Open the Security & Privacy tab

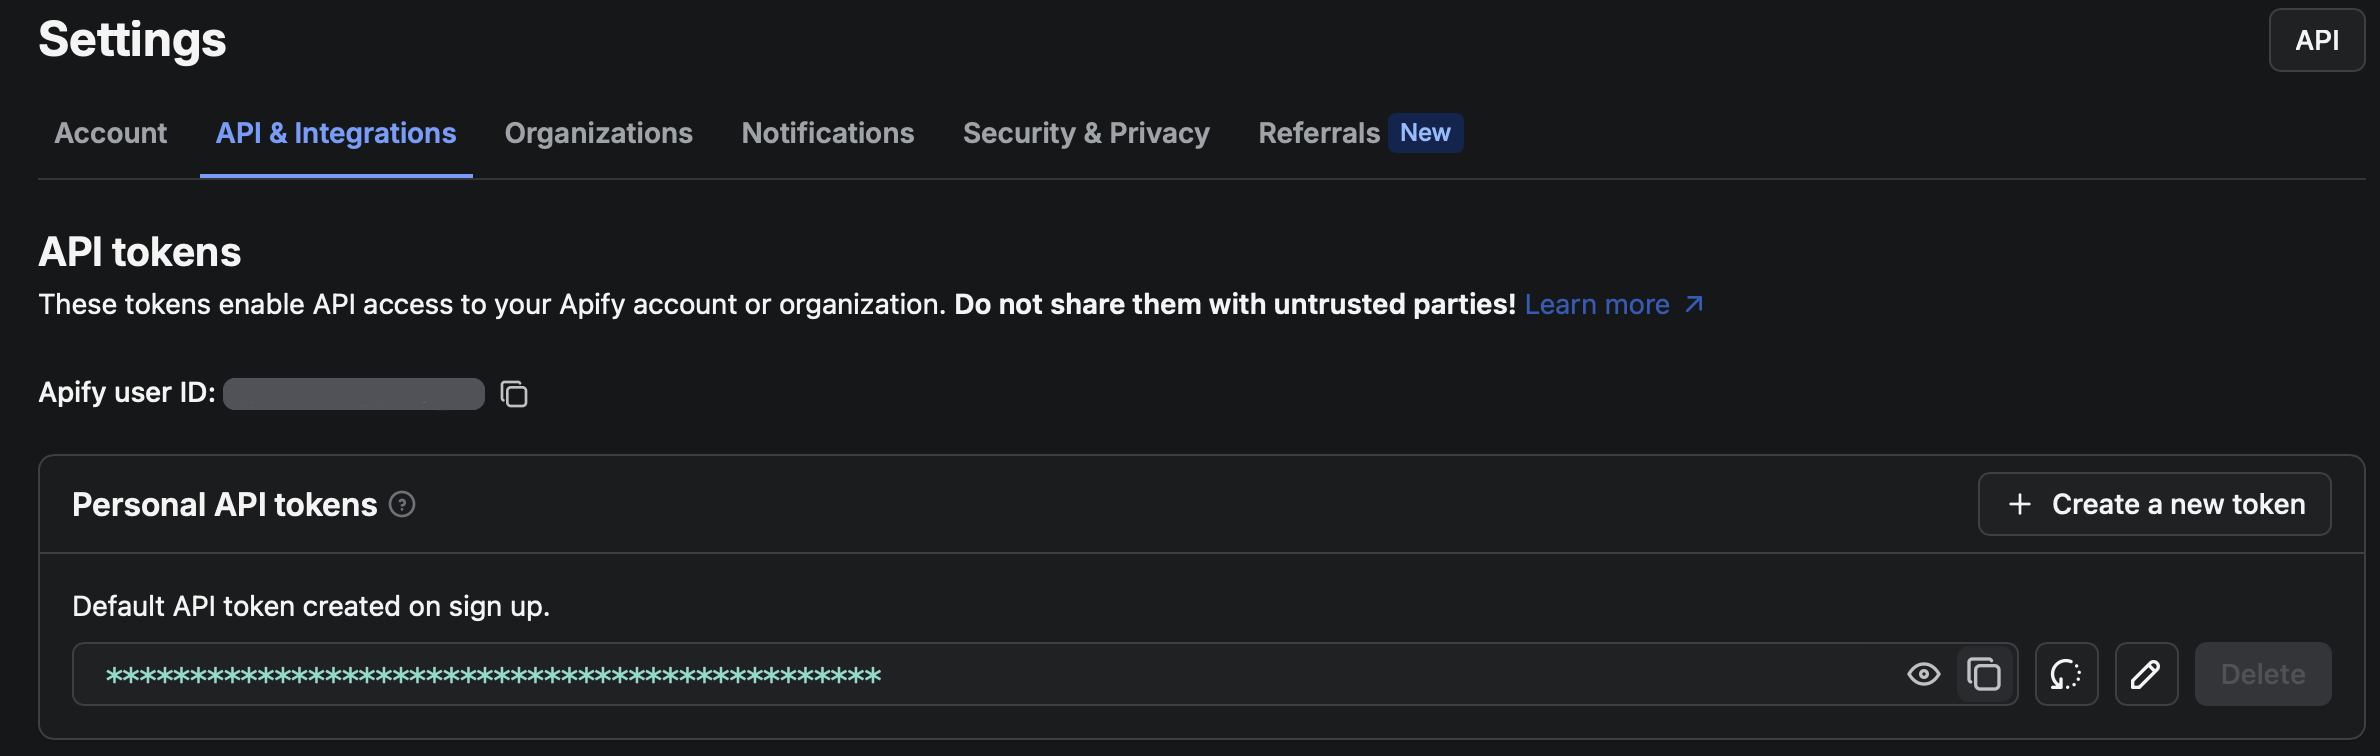point(1086,133)
